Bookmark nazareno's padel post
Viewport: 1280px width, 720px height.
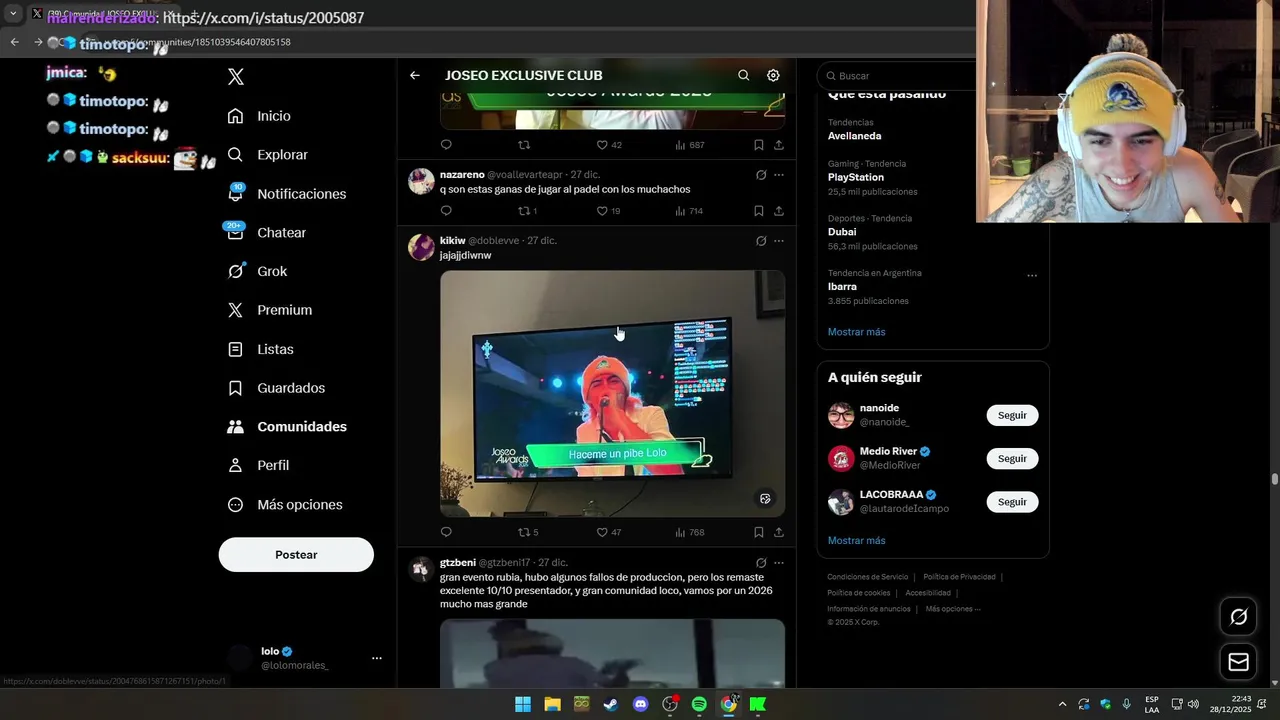[759, 211]
